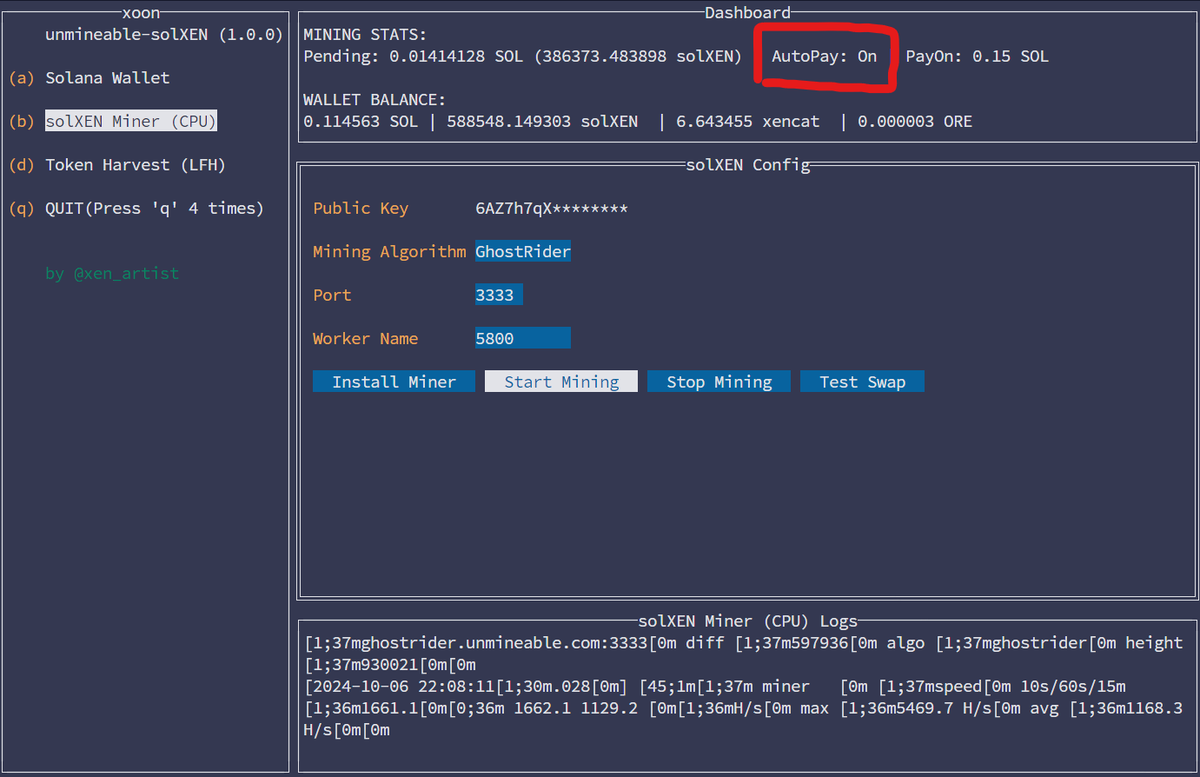Click the WALLET BALANCE heading
1200x777 pixels.
coord(375,100)
